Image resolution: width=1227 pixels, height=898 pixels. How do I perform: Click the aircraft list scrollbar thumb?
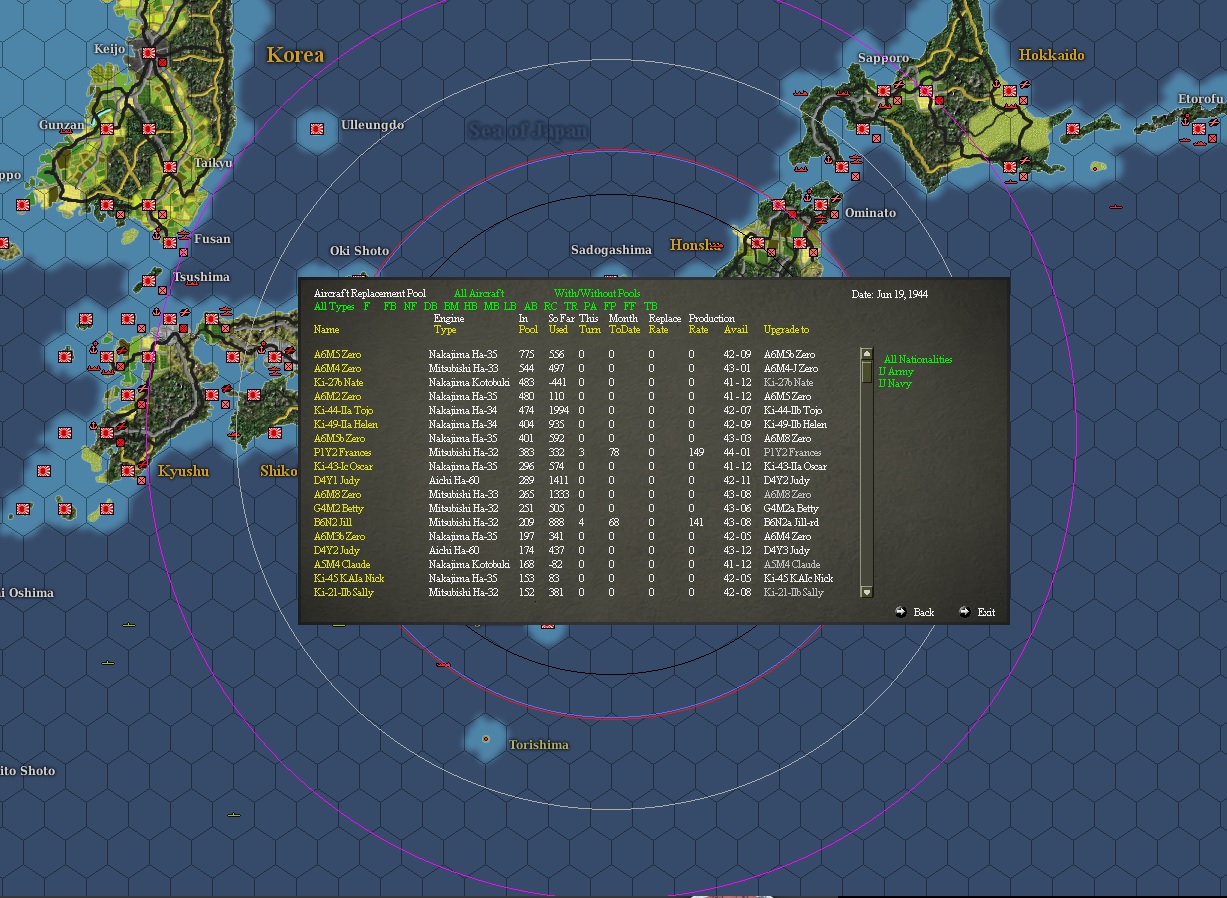pyautogui.click(x=866, y=371)
